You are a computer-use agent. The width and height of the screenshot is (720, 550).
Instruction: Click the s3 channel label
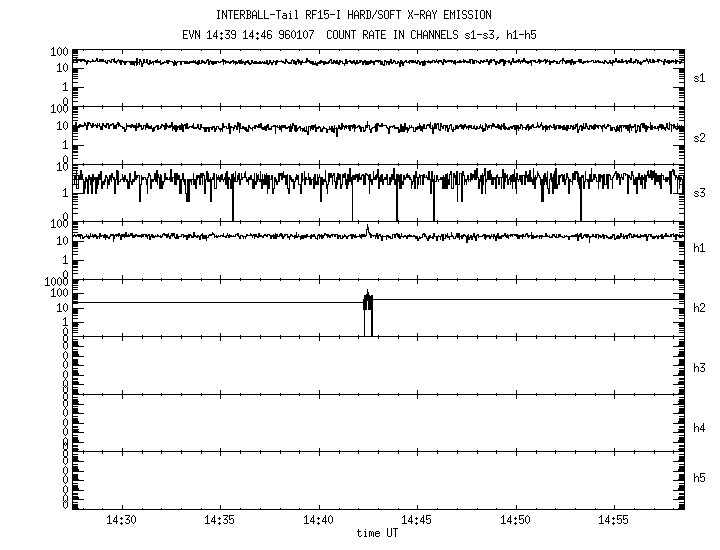700,193
